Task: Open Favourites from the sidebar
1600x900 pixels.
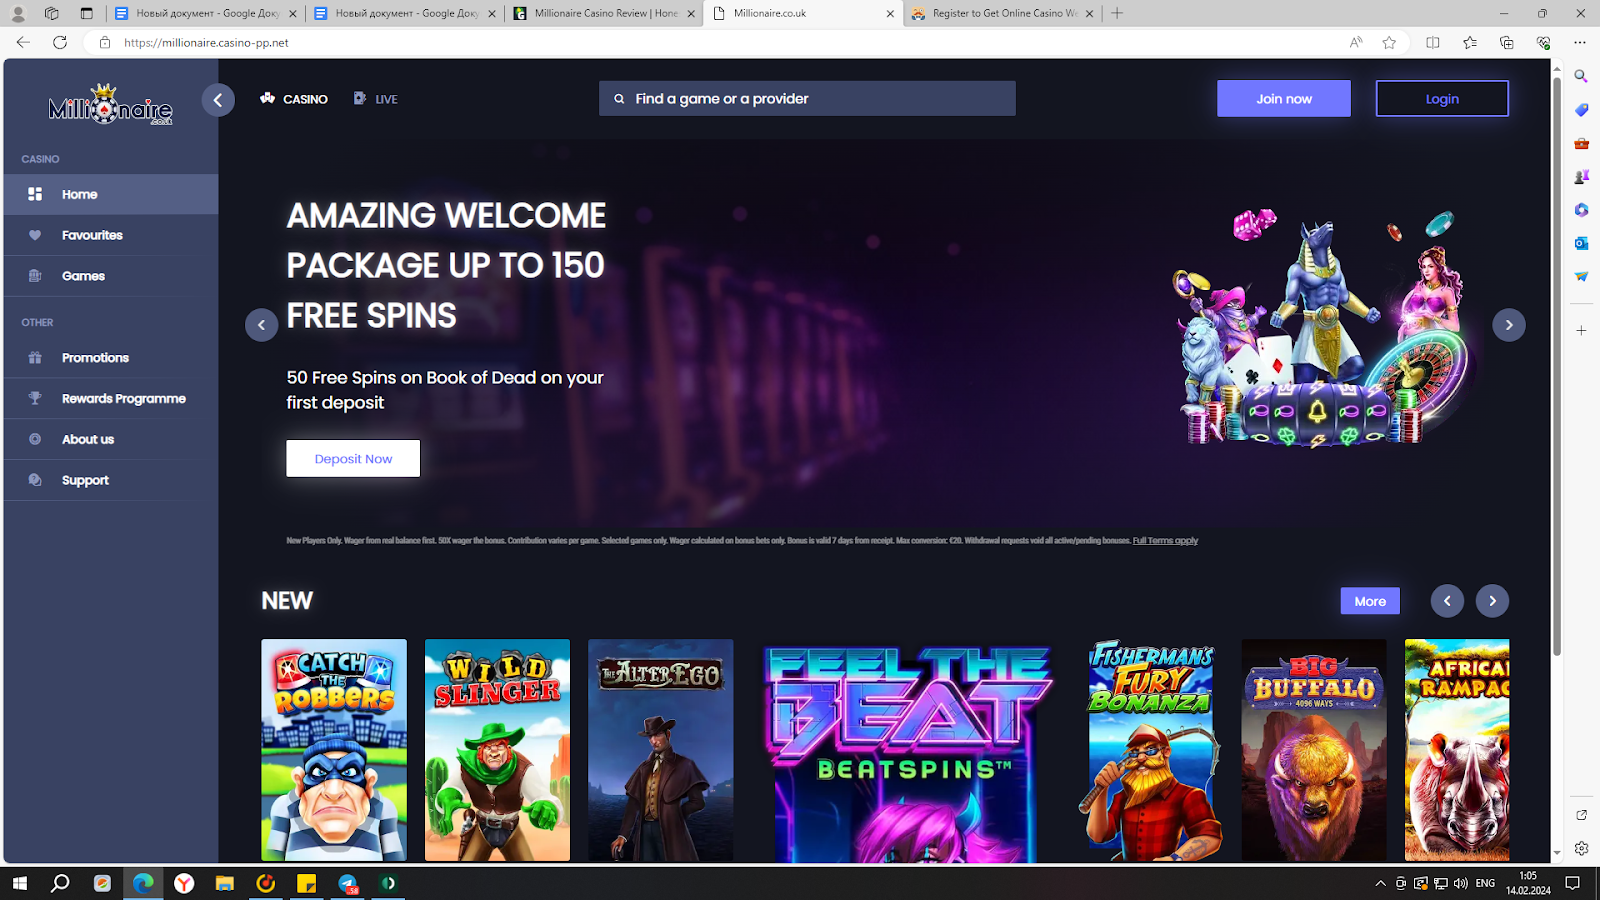Action: [x=111, y=235]
